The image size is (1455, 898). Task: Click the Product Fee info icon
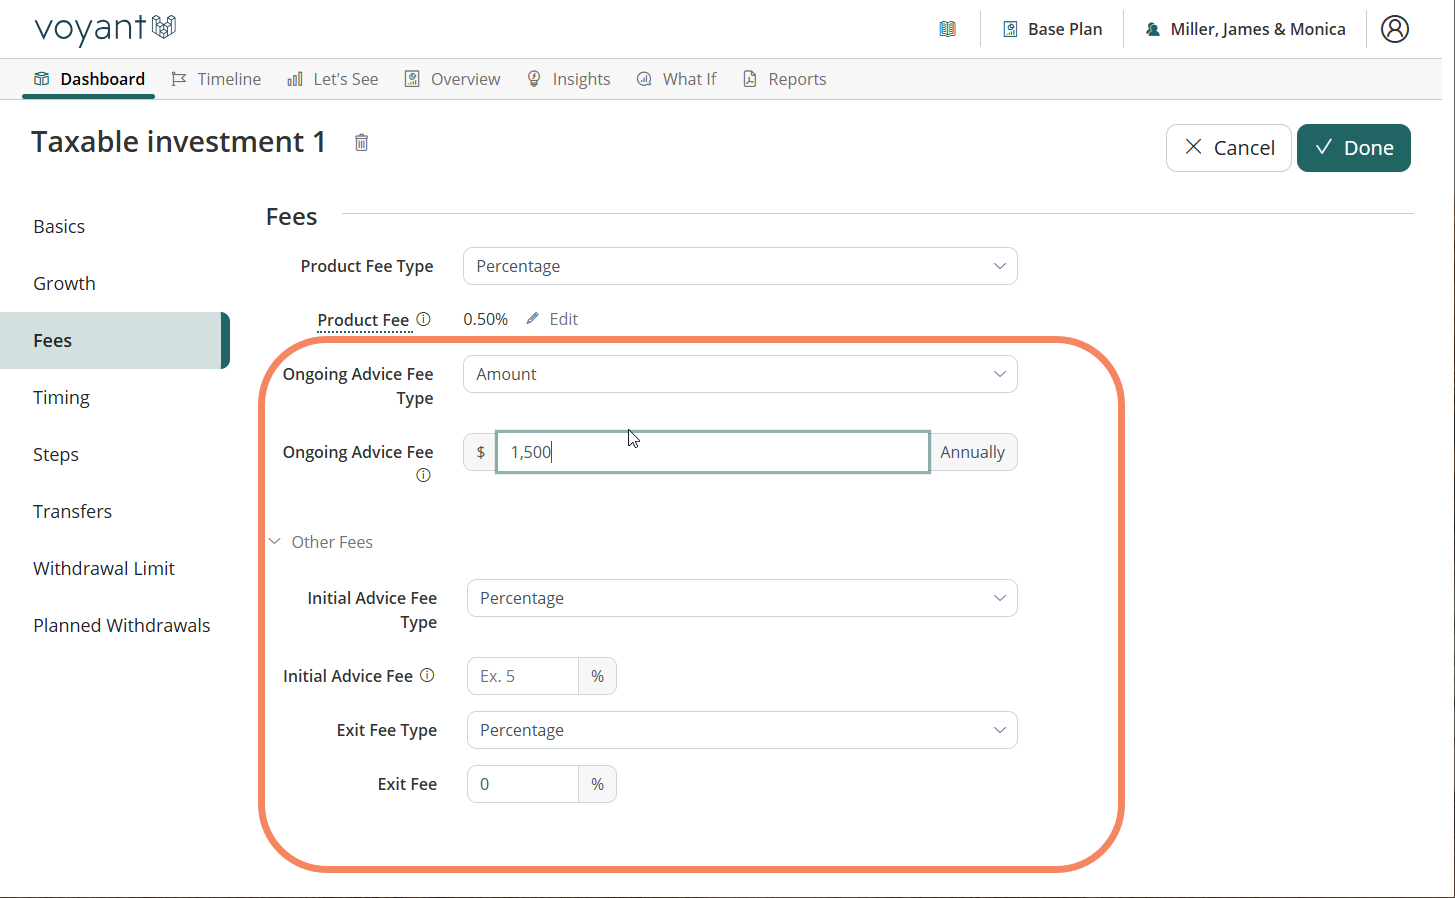pos(424,319)
